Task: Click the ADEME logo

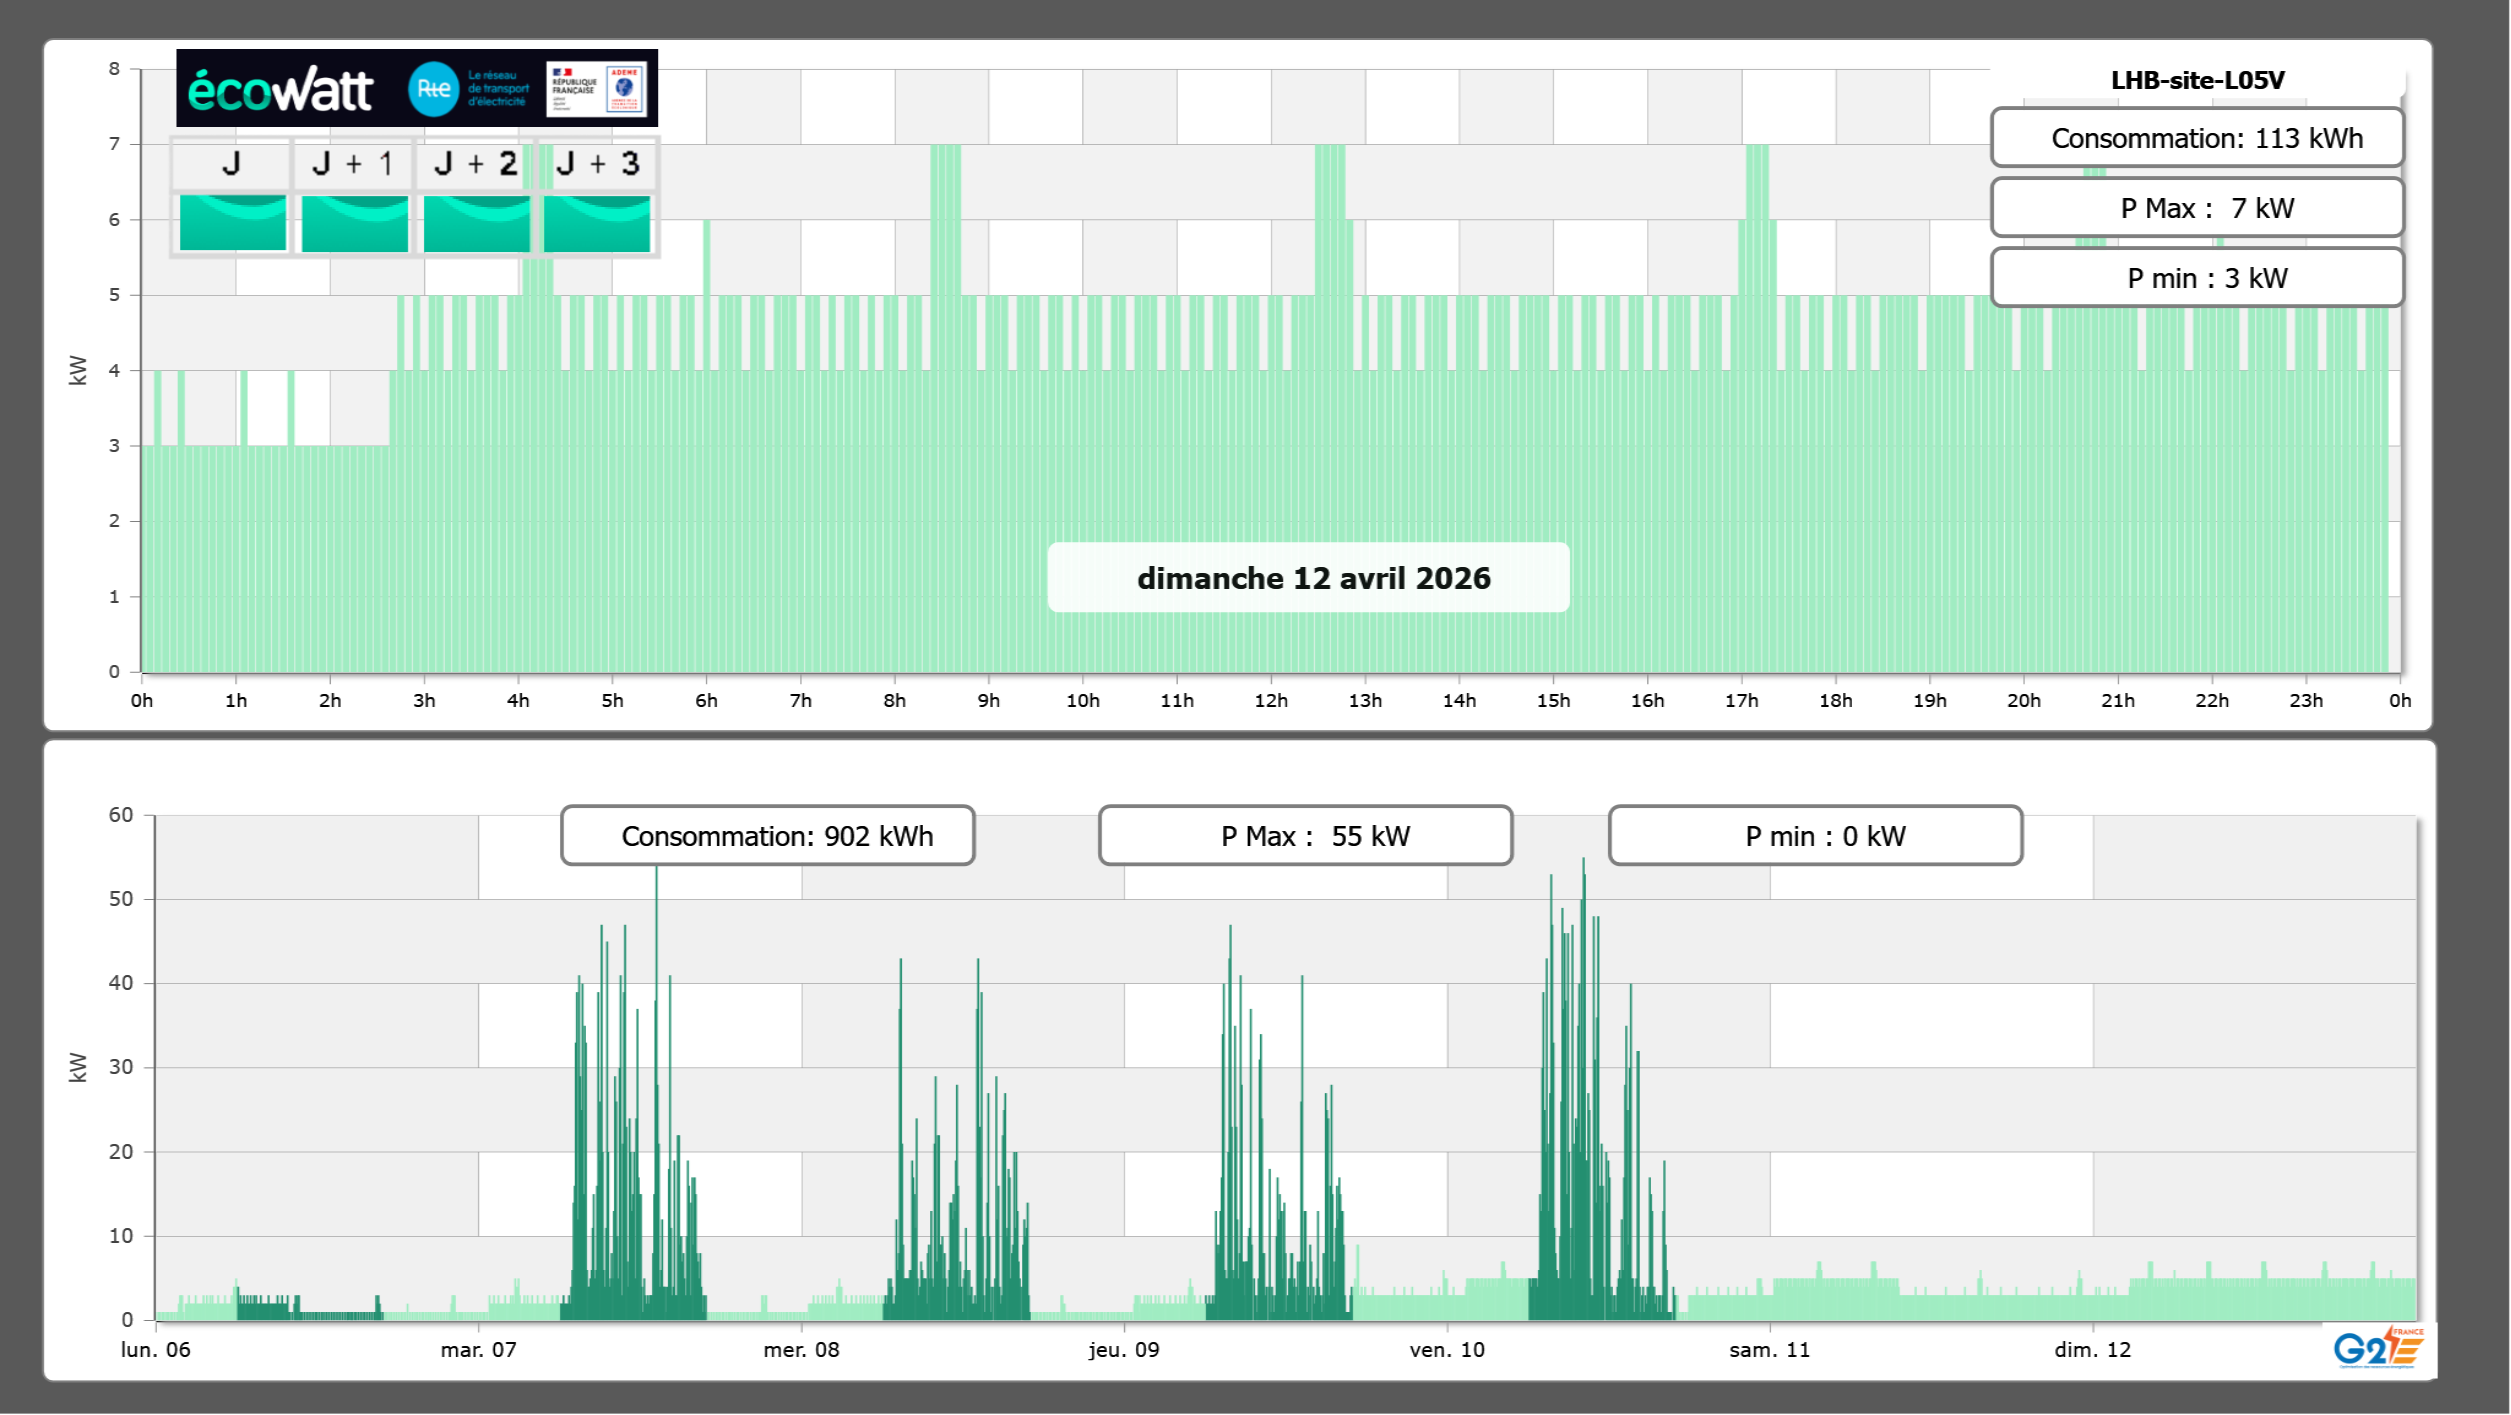Action: pyautogui.click(x=625, y=89)
